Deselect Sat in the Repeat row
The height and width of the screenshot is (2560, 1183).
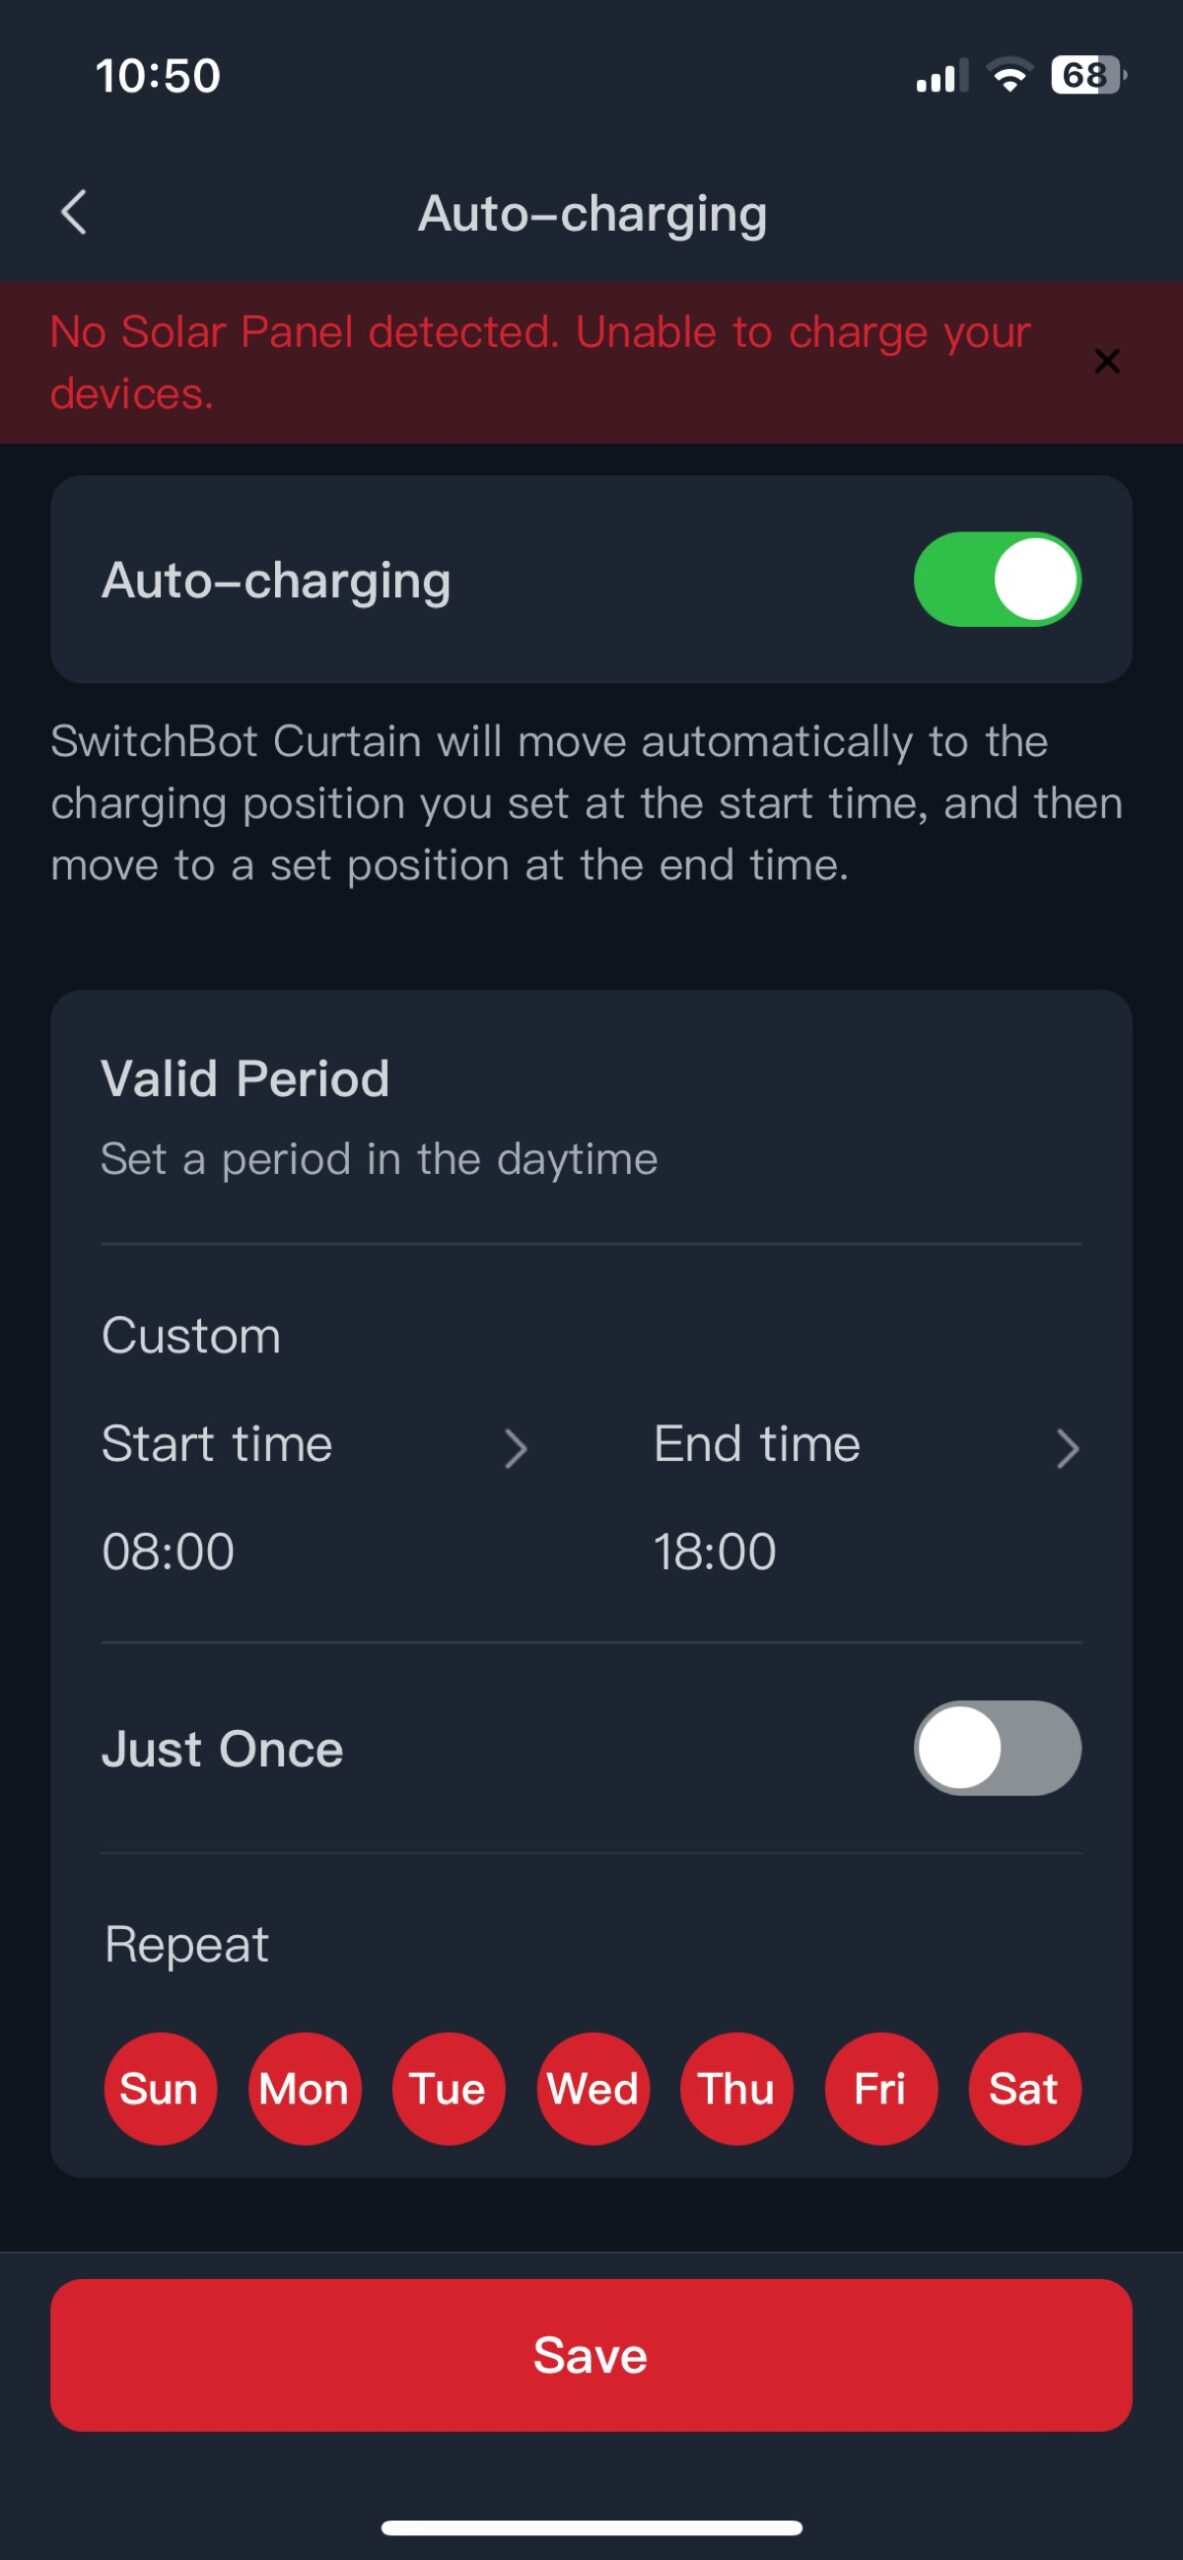pyautogui.click(x=1024, y=2089)
